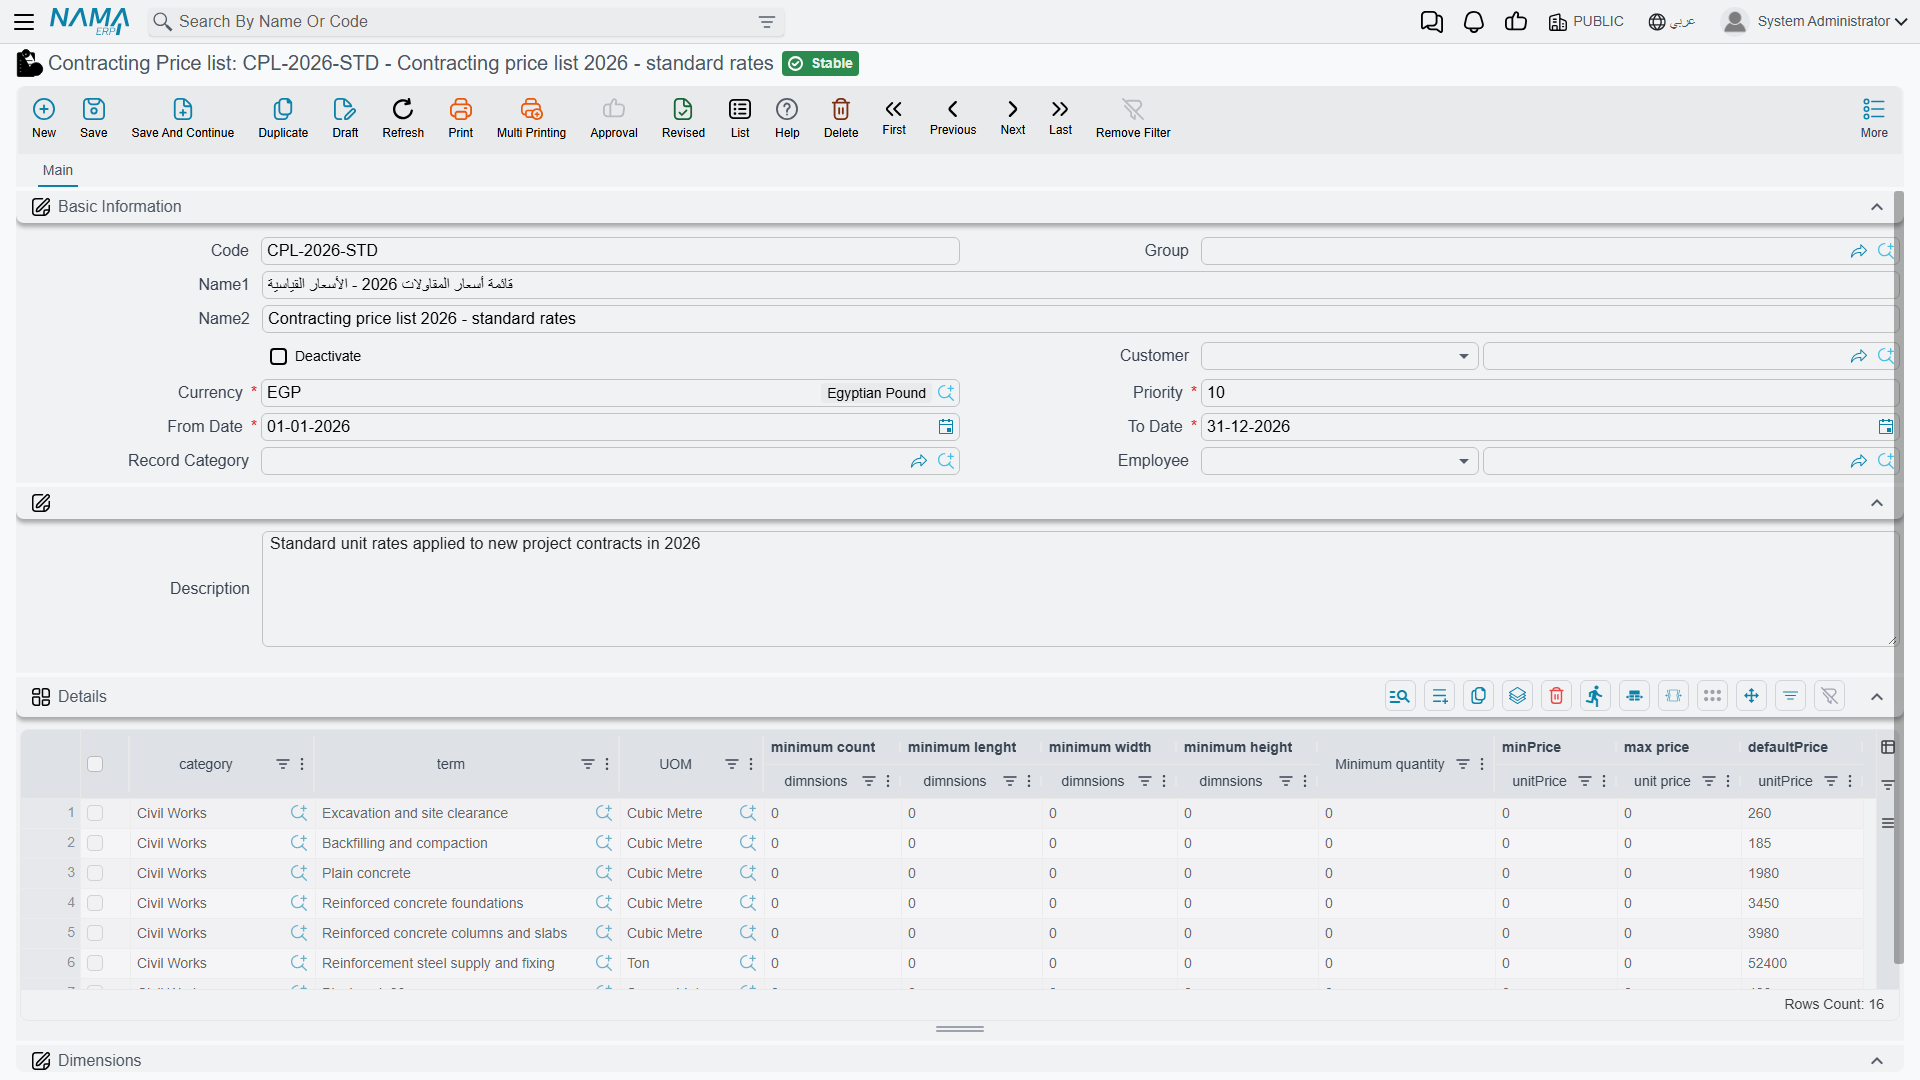Click the NAMA ERP logo
This screenshot has height=1080, width=1920.
tap(89, 22)
